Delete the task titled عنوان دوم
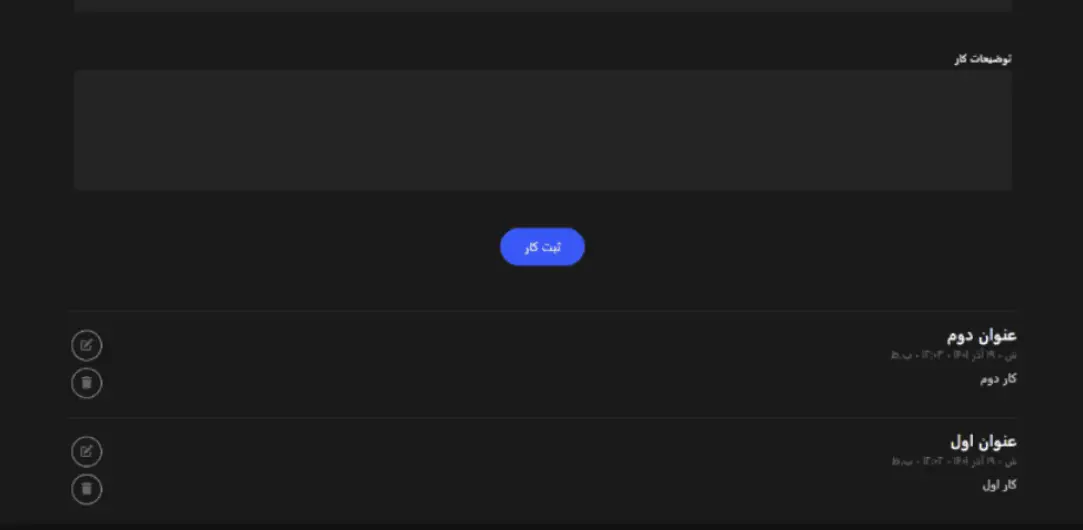The width and height of the screenshot is (1083, 530). tap(86, 383)
